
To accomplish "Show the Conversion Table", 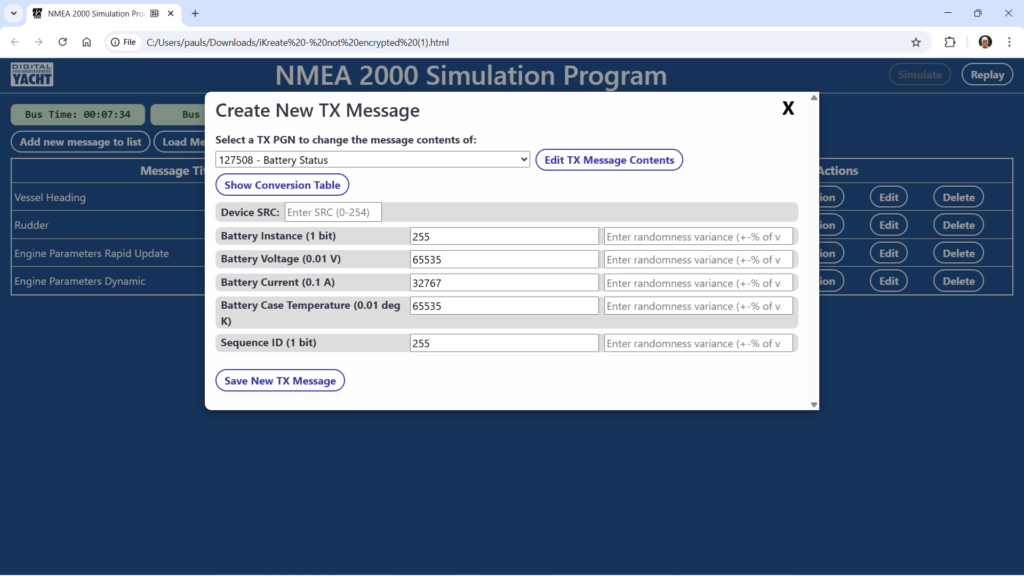I will coord(282,185).
